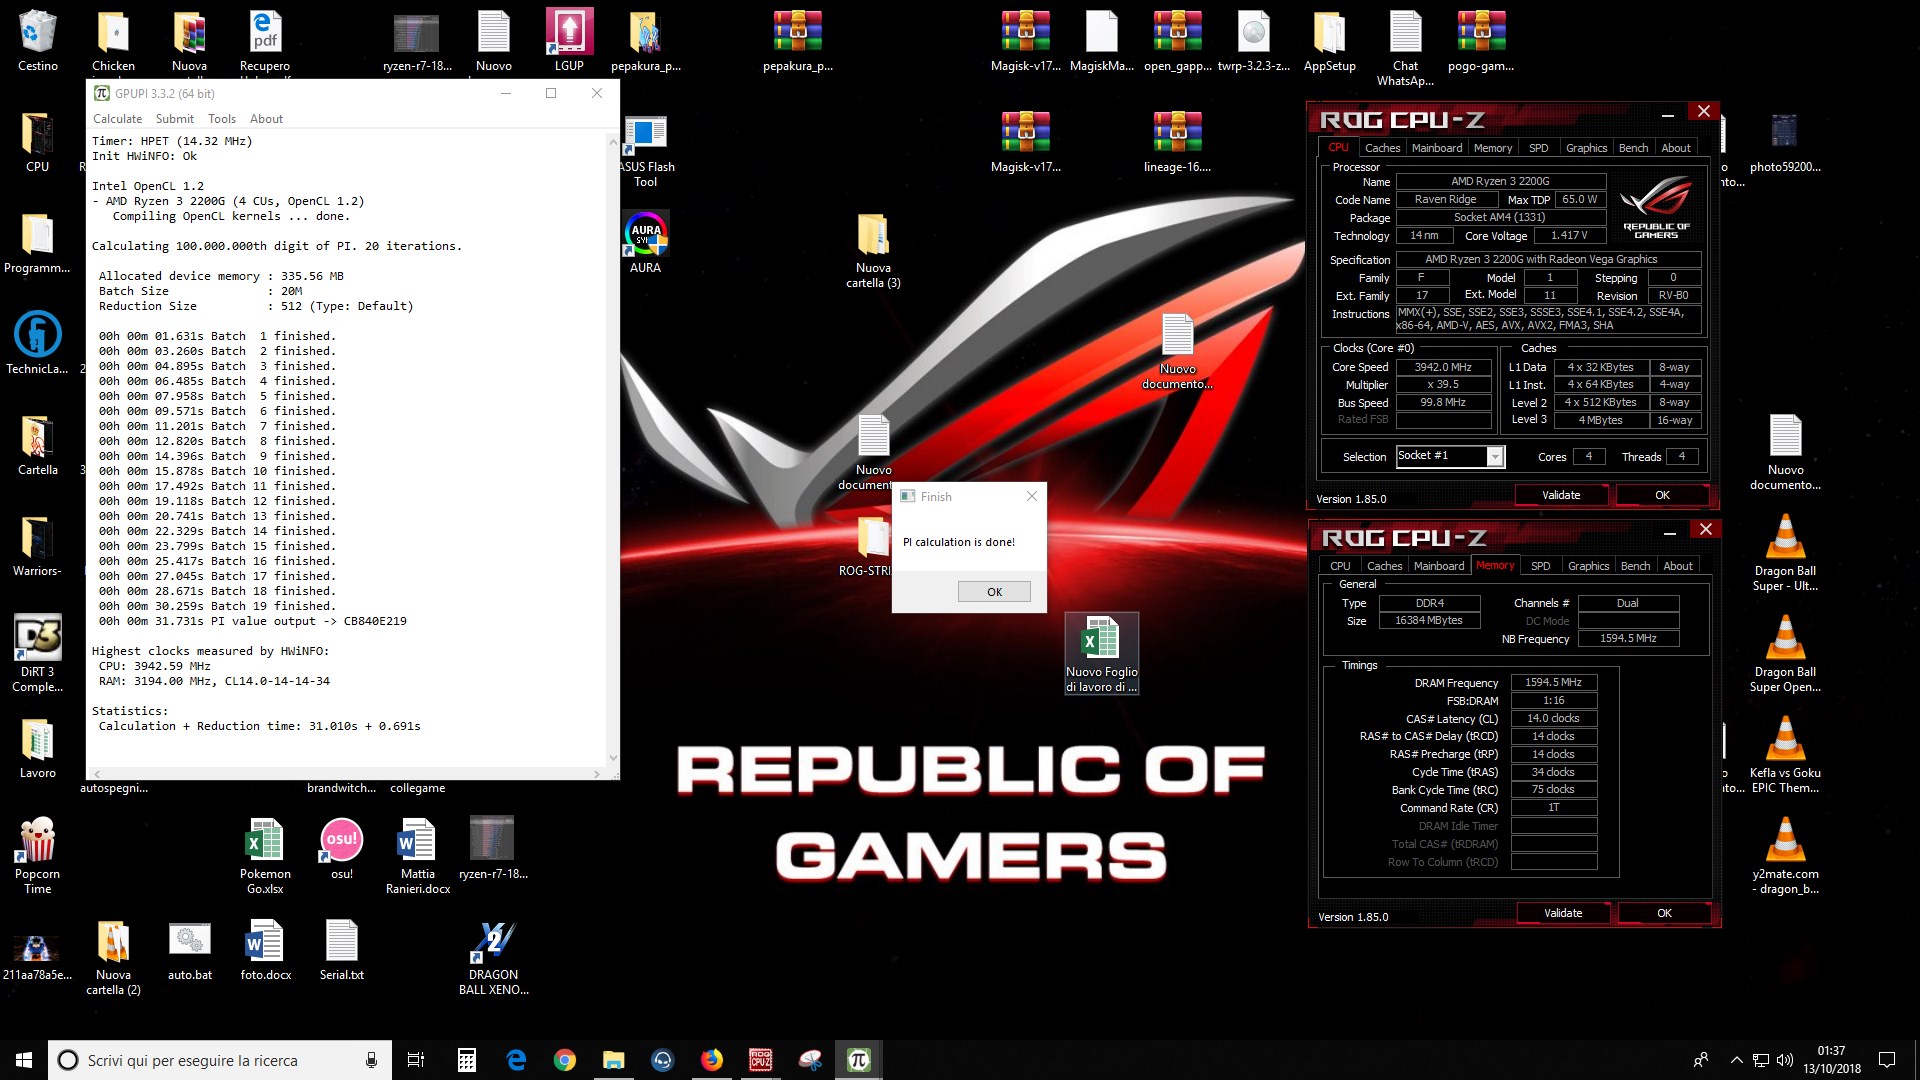Click OK in the Finish dialog

(994, 592)
